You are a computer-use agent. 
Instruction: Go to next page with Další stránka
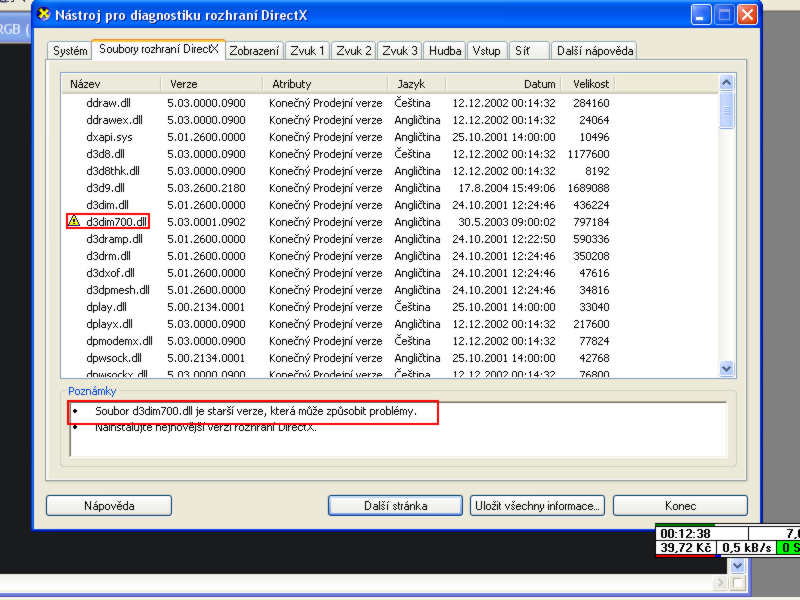click(395, 506)
